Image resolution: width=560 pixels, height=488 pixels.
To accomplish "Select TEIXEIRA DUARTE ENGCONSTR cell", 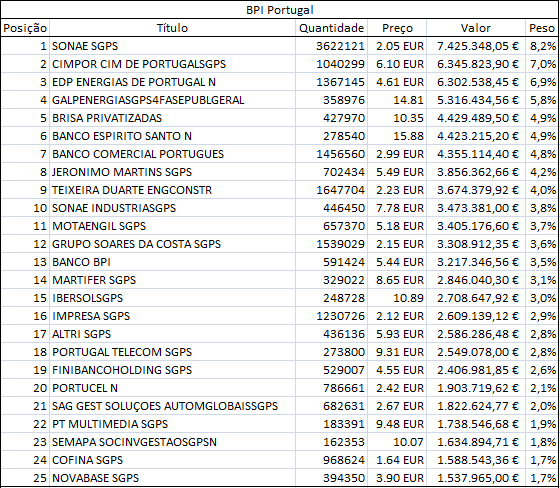I will coord(172,190).
